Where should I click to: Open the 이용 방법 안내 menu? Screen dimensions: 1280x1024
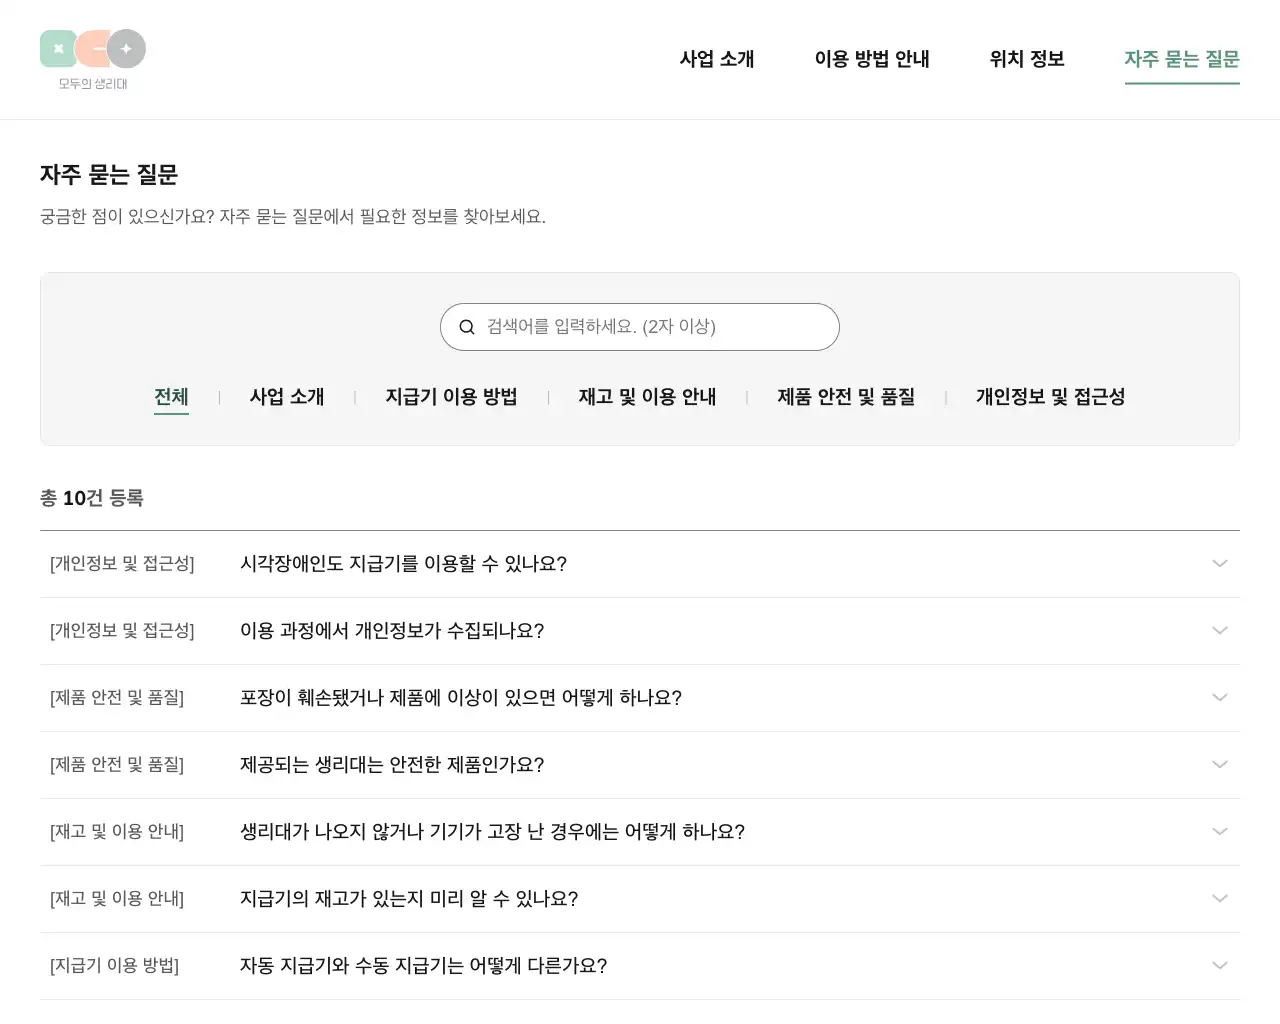[872, 59]
